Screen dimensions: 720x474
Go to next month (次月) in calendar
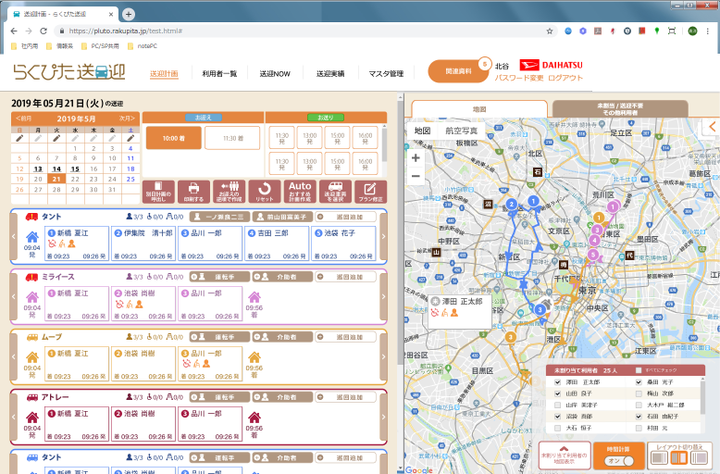click(x=126, y=118)
